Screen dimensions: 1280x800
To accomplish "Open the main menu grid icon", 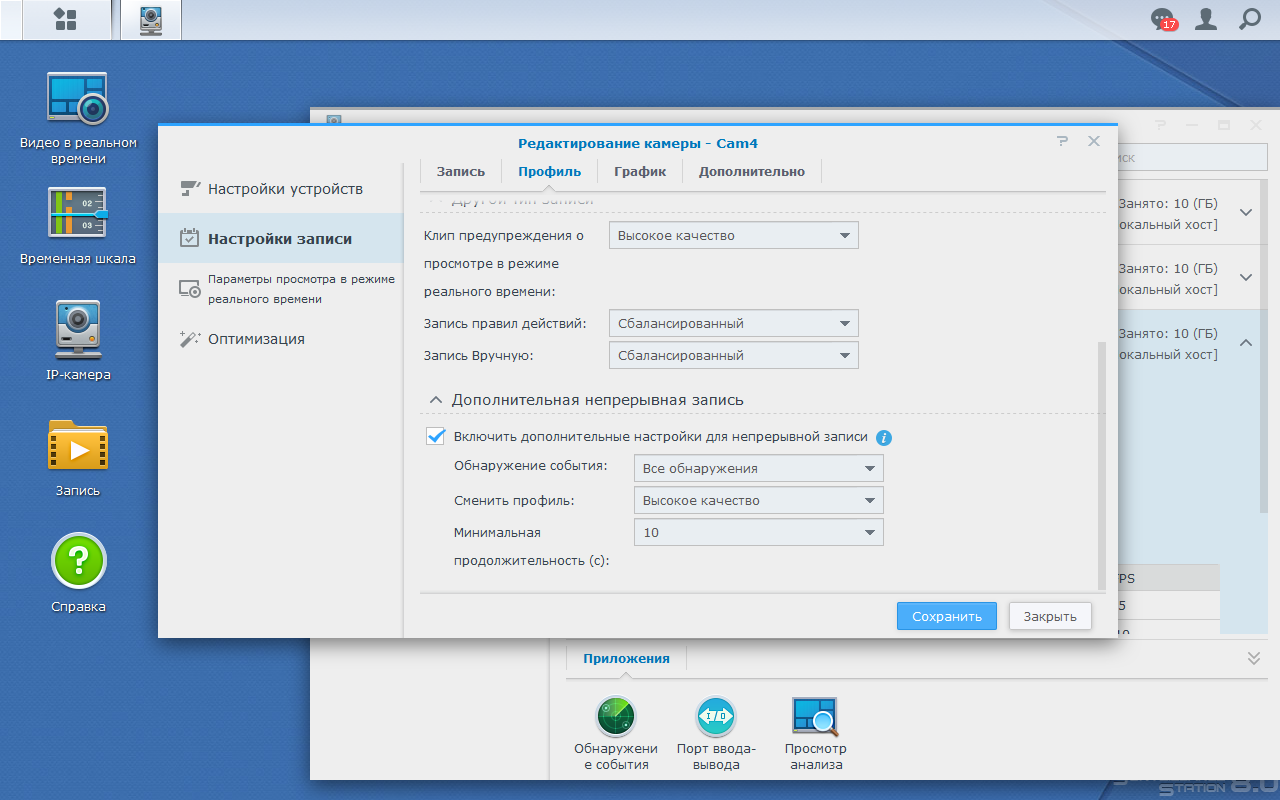I will [66, 19].
